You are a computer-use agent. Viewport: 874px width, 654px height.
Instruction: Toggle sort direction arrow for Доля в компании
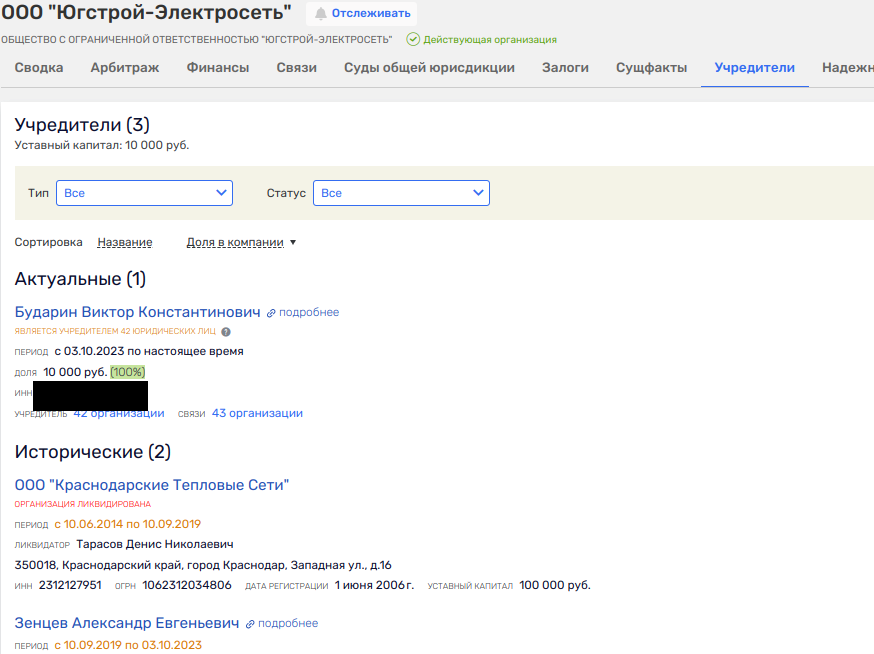click(x=293, y=243)
